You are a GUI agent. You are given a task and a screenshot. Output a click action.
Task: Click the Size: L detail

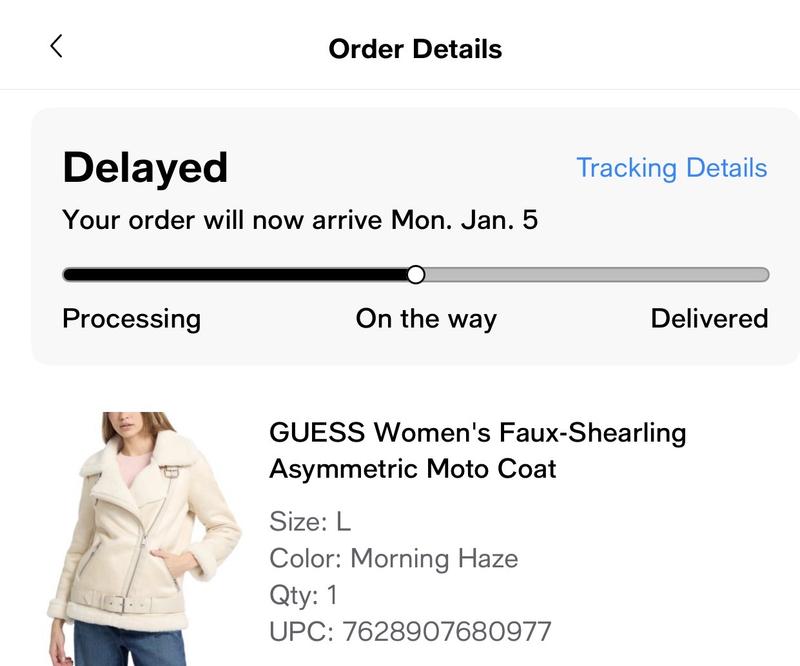(310, 521)
